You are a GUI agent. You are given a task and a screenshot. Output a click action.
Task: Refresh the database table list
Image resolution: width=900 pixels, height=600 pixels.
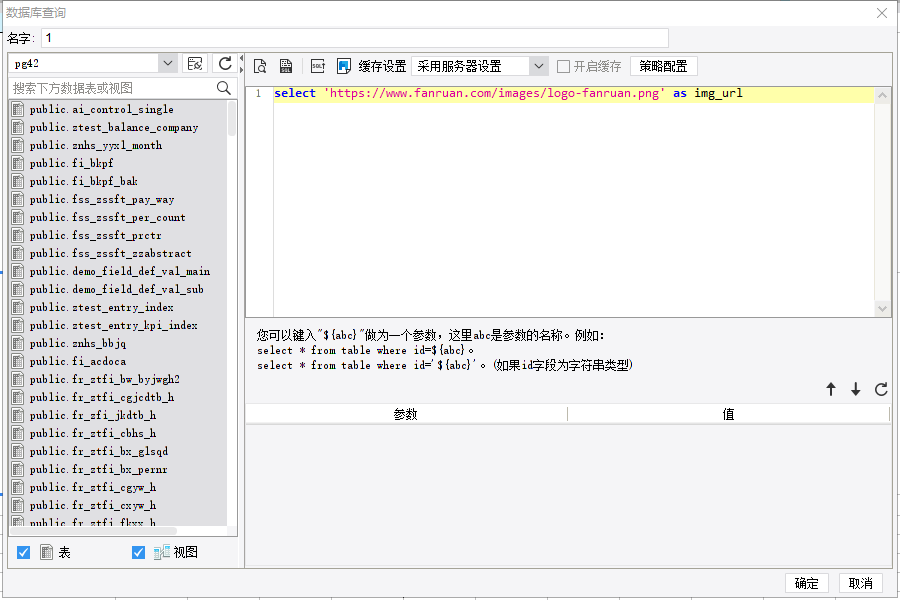coord(225,63)
